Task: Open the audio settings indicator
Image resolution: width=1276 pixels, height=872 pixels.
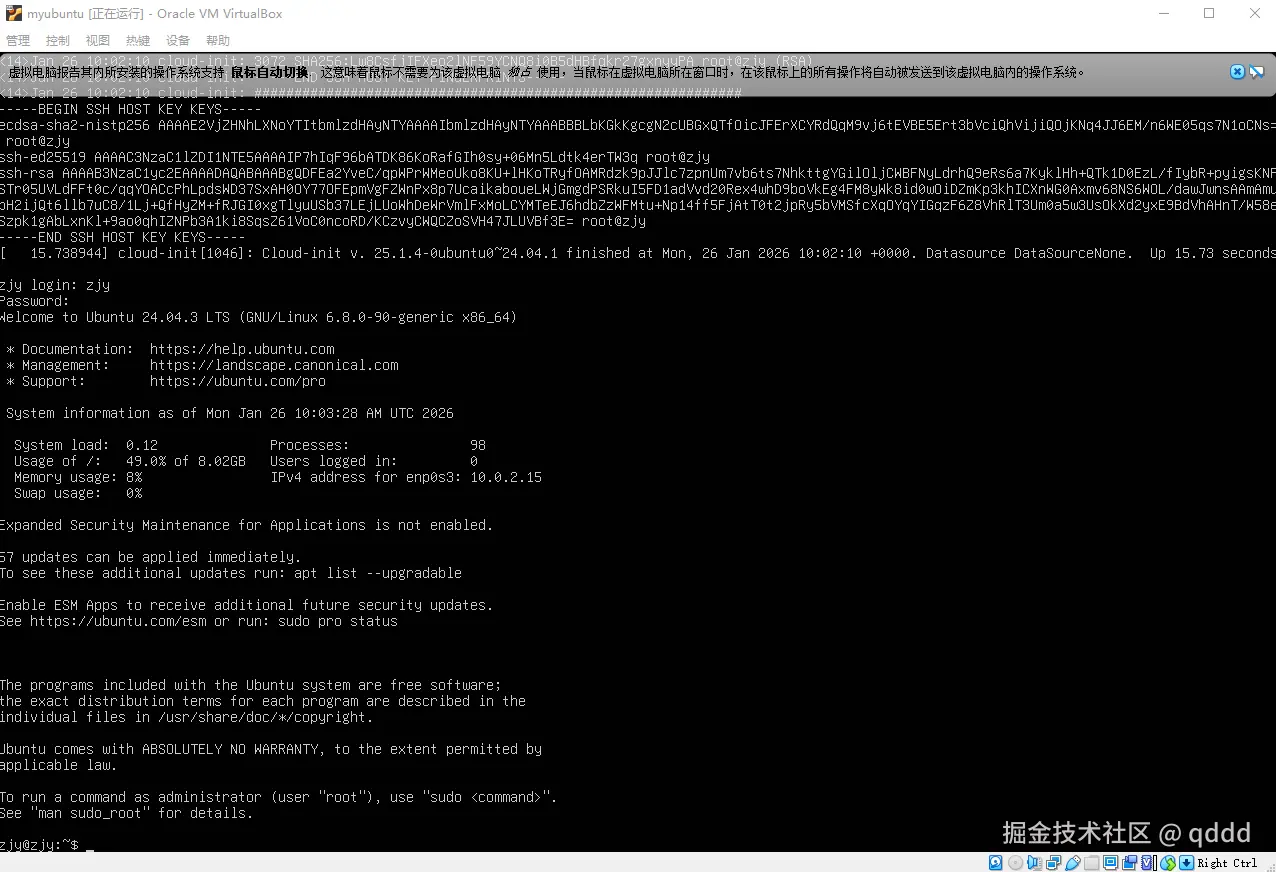Action: [1034, 862]
